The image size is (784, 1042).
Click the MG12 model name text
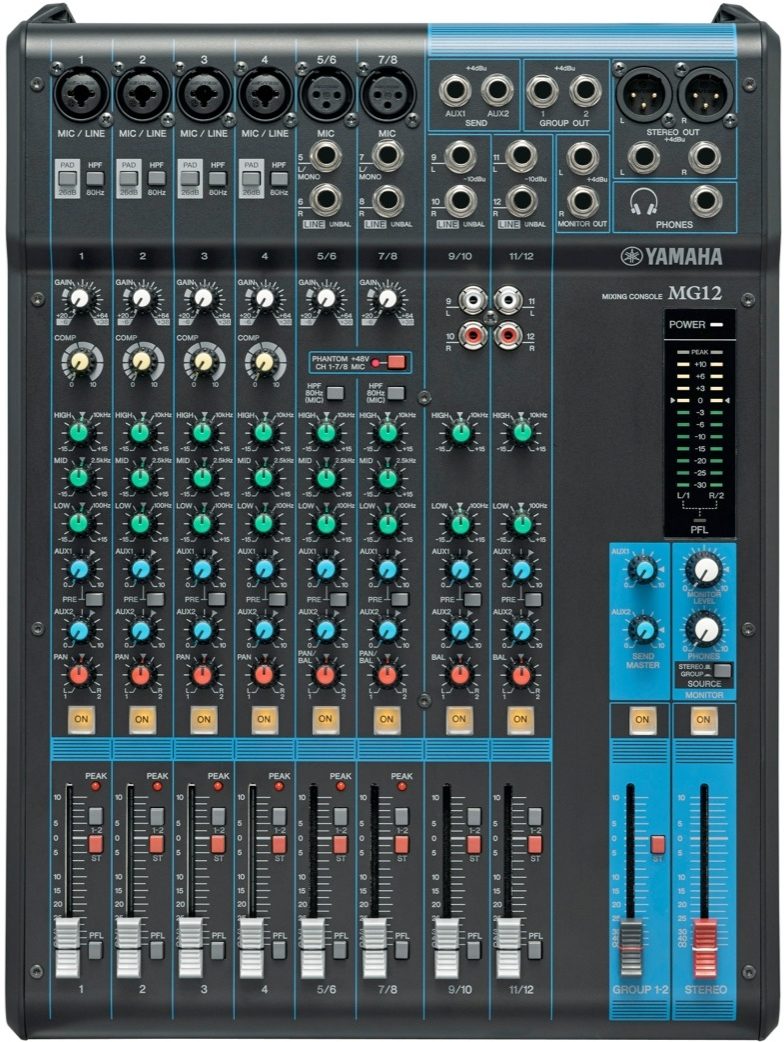click(x=695, y=293)
